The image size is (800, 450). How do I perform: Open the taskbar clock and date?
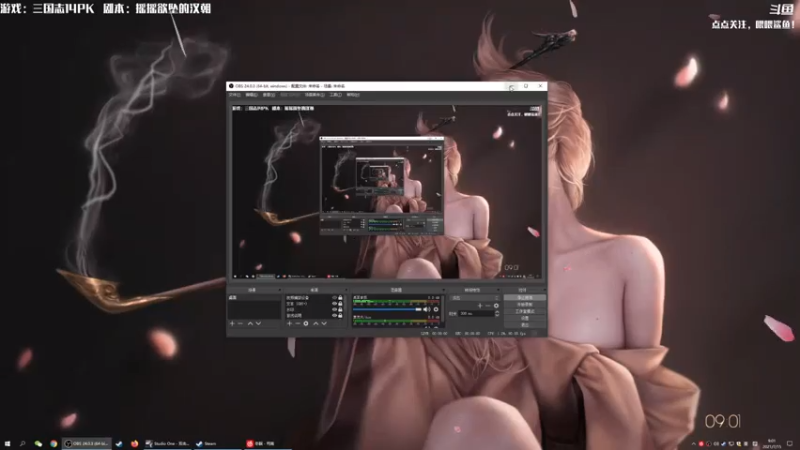[x=771, y=443]
